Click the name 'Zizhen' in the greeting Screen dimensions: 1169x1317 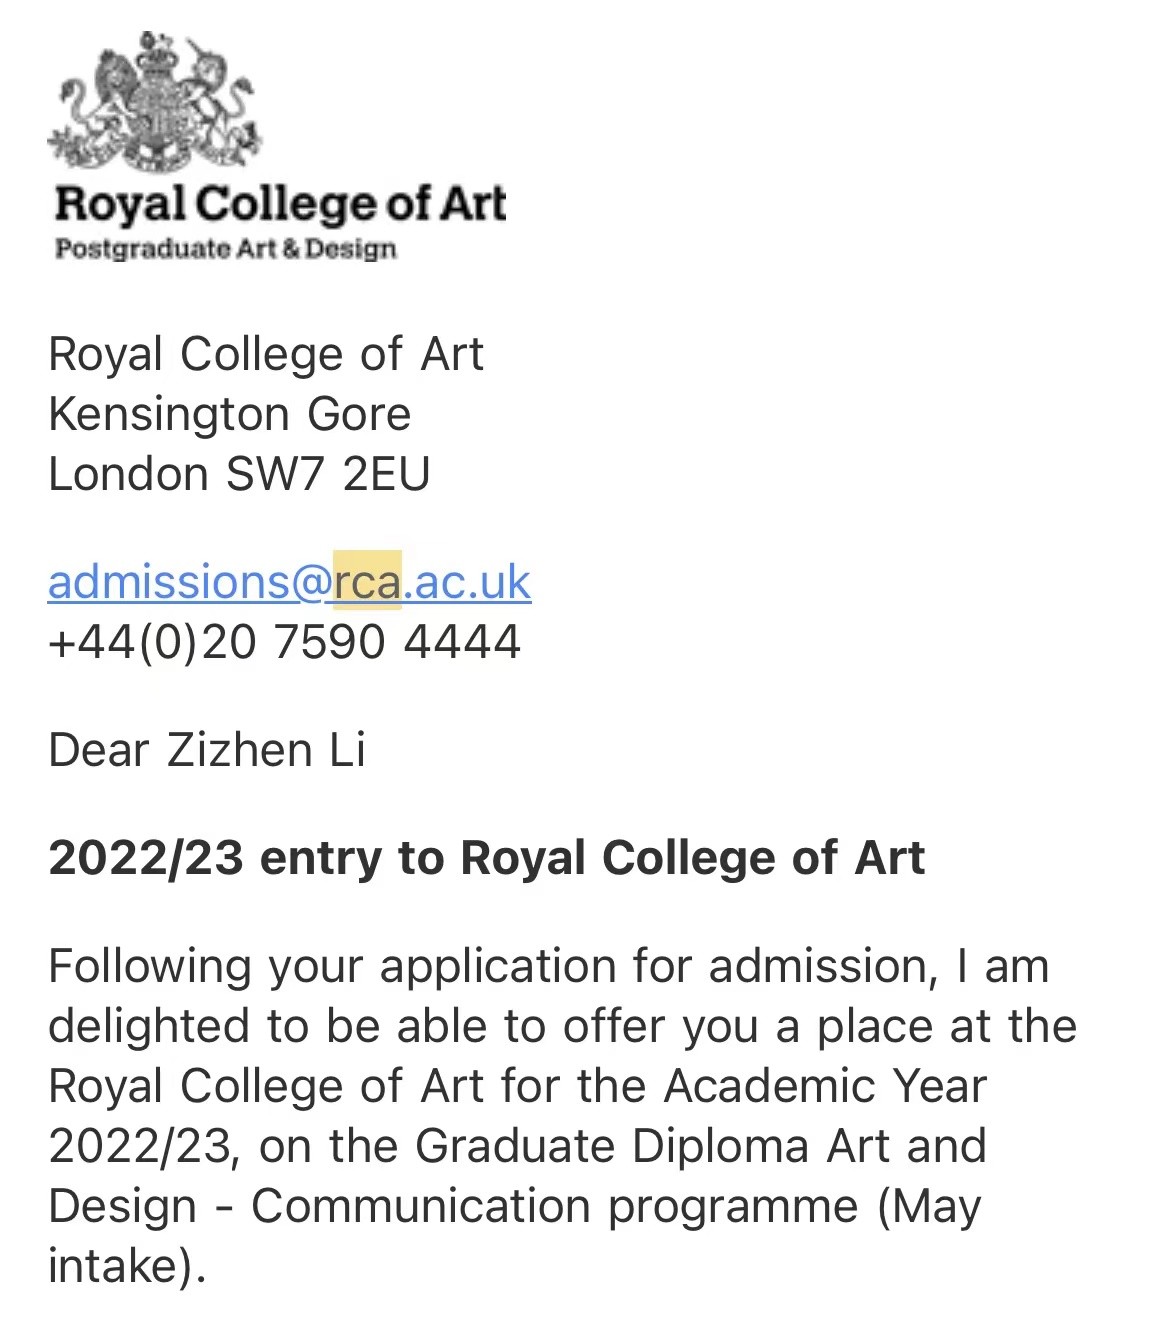tap(239, 750)
